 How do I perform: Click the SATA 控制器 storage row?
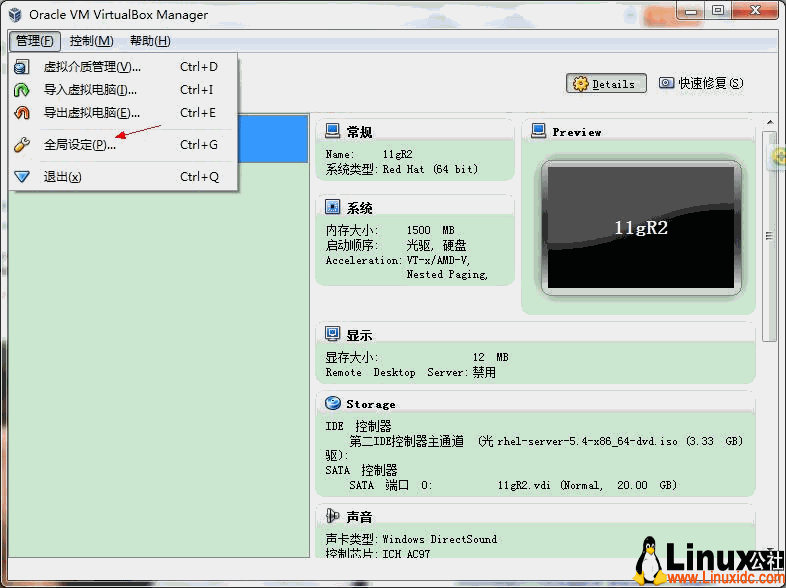pos(361,470)
